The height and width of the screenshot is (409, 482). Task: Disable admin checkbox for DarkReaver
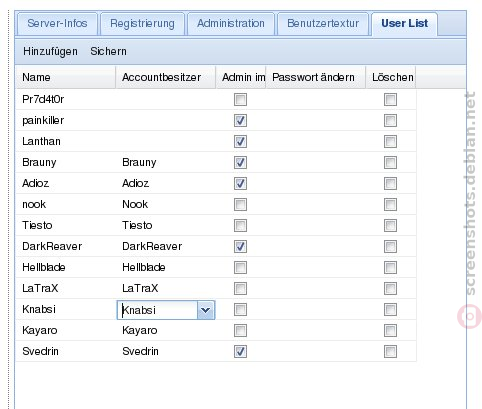(240, 246)
